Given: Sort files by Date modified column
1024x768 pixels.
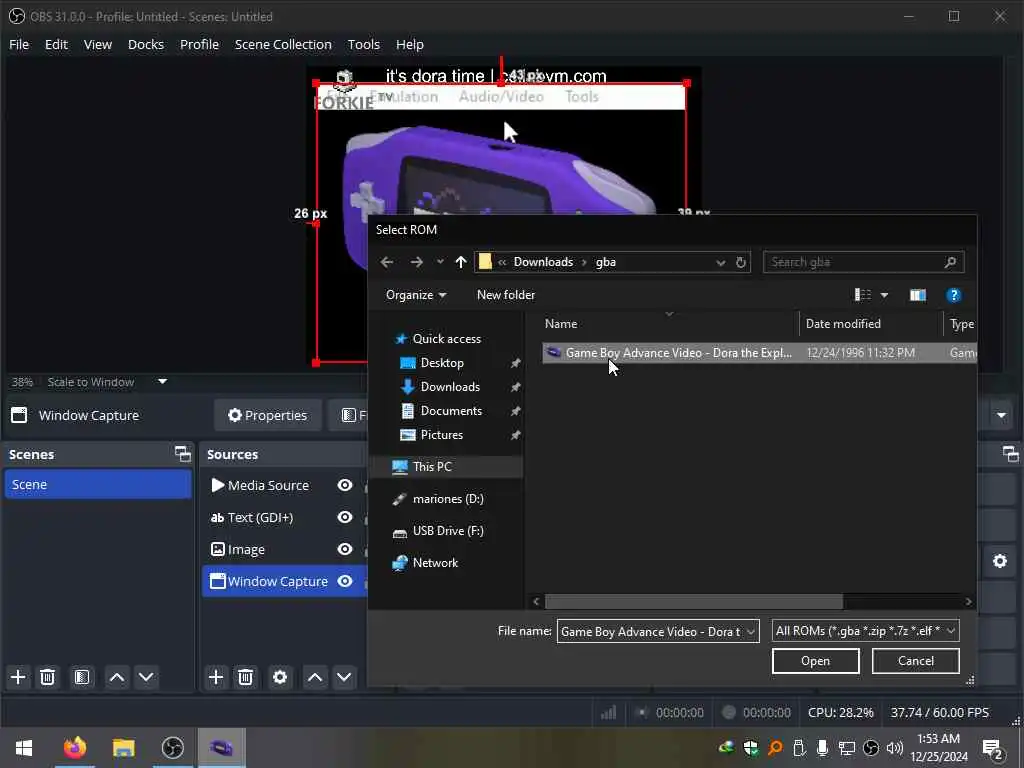Looking at the screenshot, I should 871,324.
